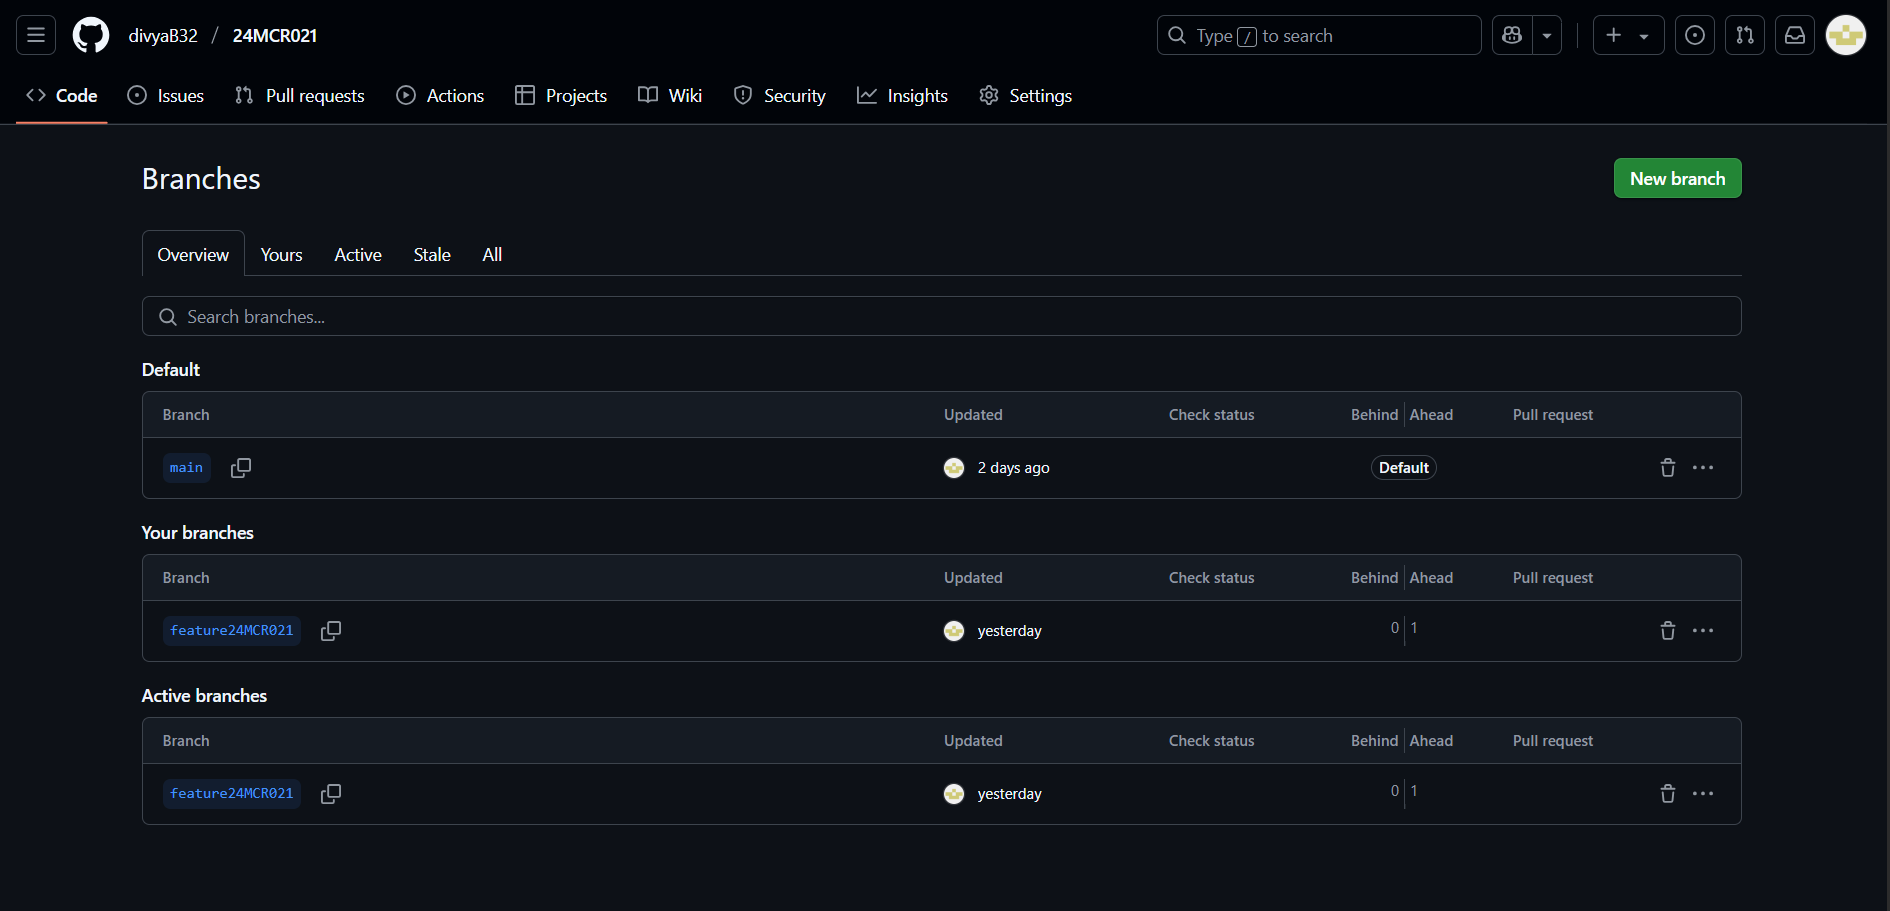
Task: Open the hamburger navigation menu
Action: pyautogui.click(x=36, y=36)
